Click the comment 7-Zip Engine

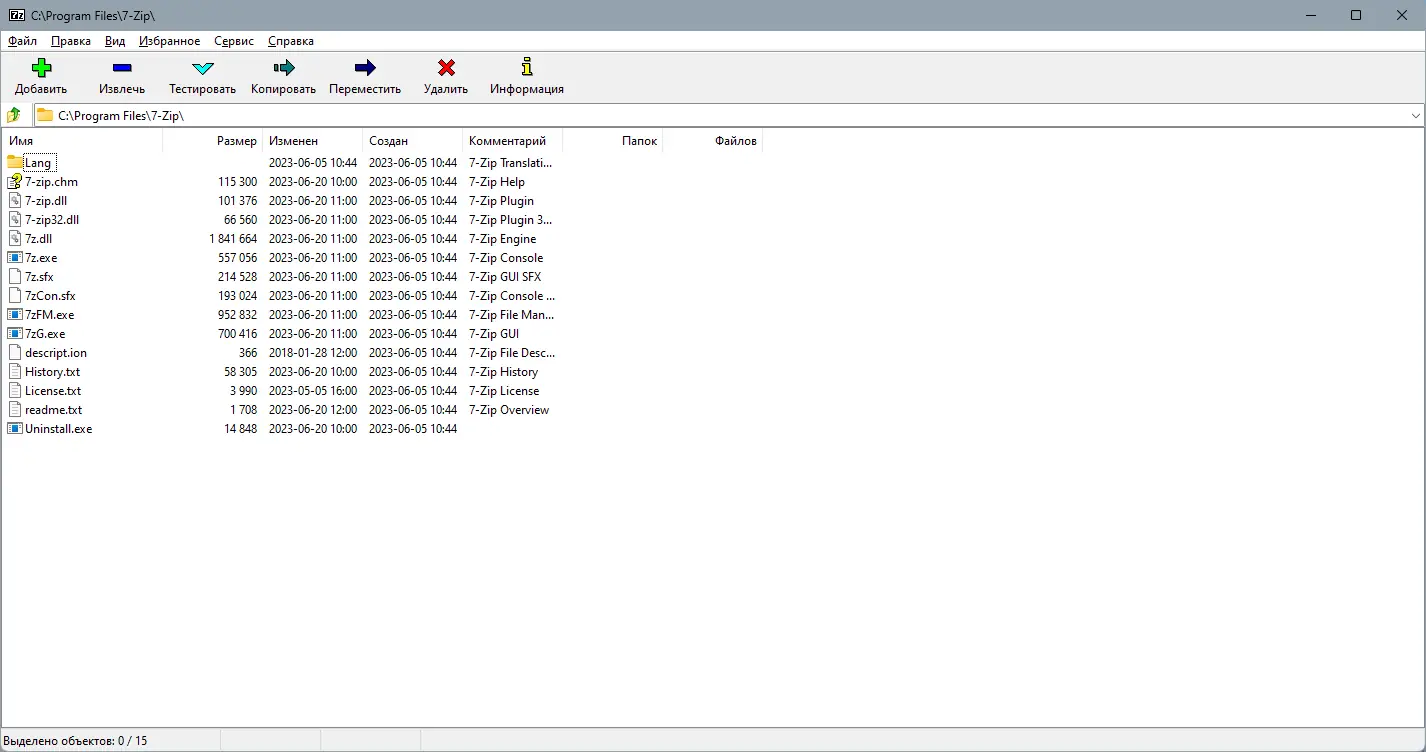coord(503,238)
